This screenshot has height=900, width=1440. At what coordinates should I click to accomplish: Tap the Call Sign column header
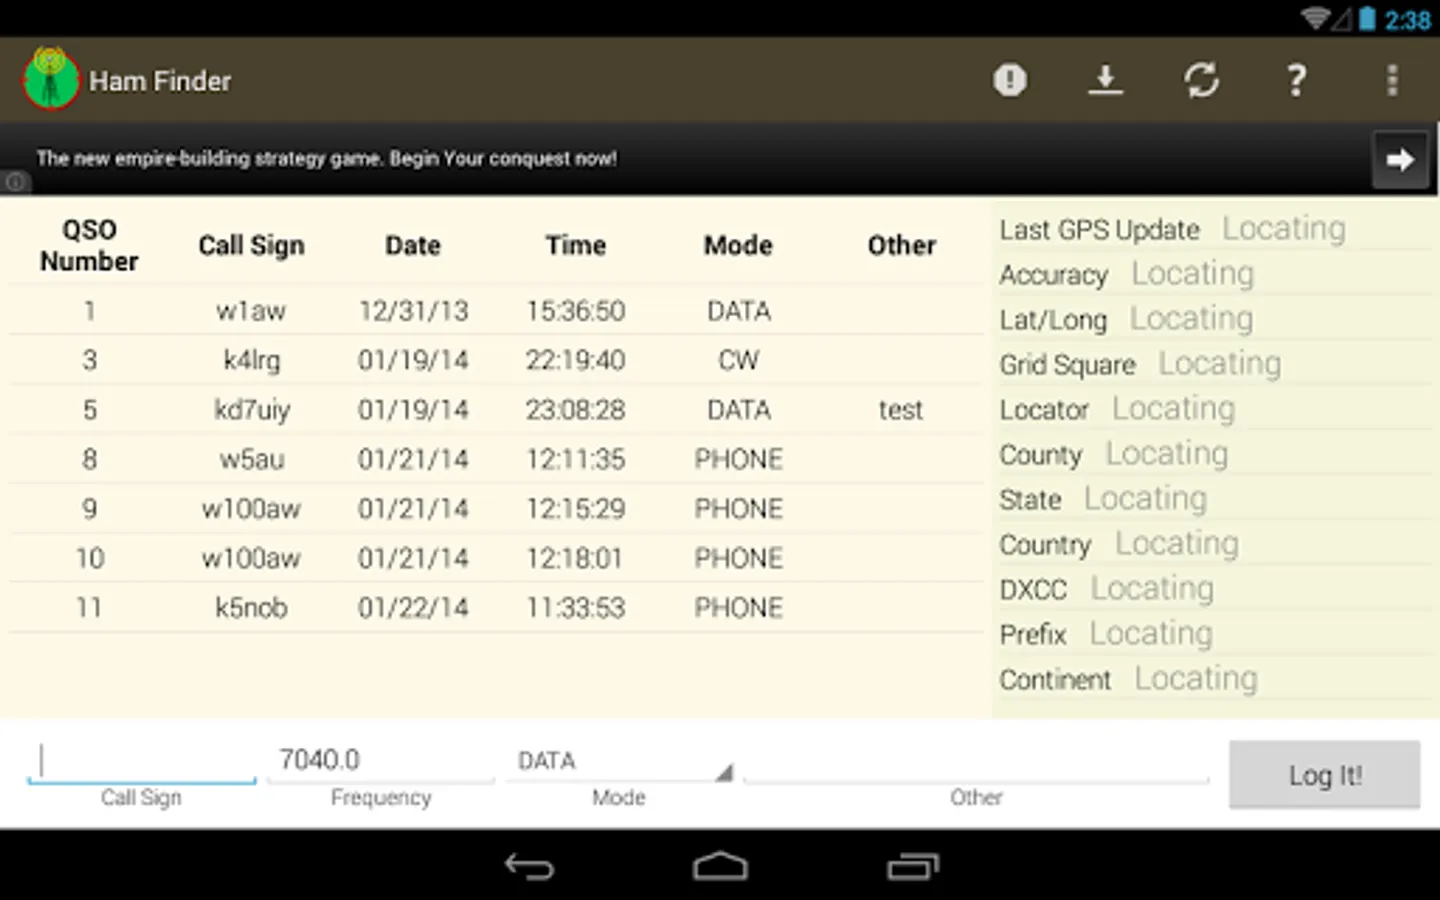pos(251,245)
